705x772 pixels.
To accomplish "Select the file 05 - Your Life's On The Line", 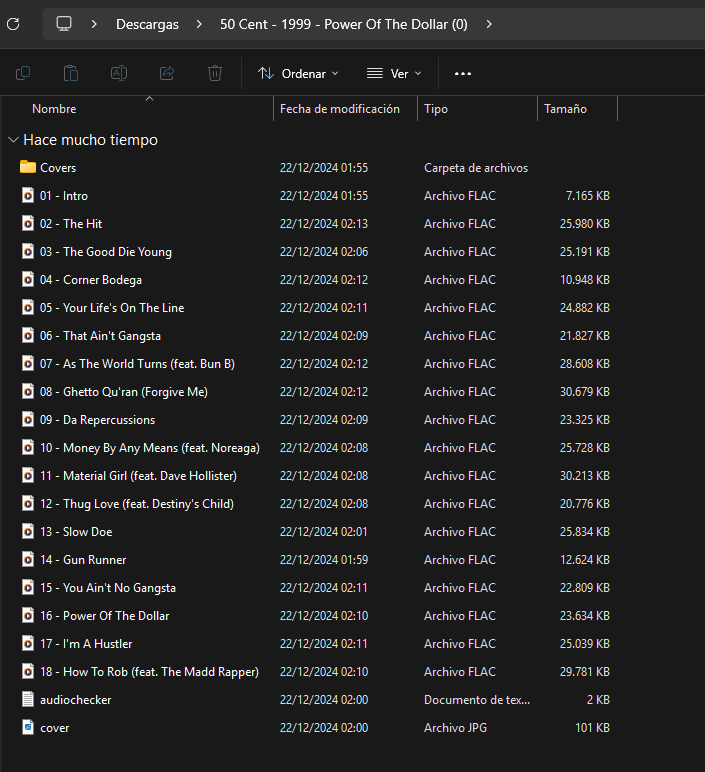I will [x=112, y=308].
